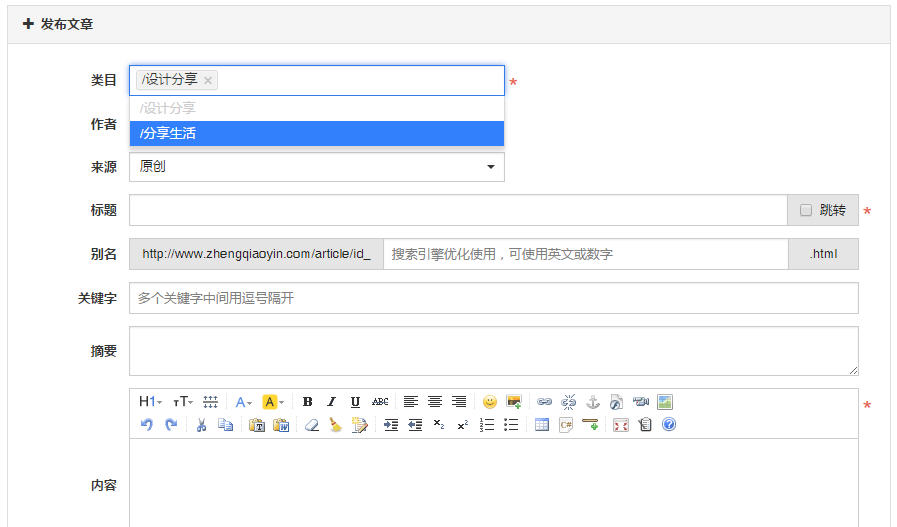This screenshot has width=897, height=527.
Task: Paste from Word
Action: [x=281, y=425]
